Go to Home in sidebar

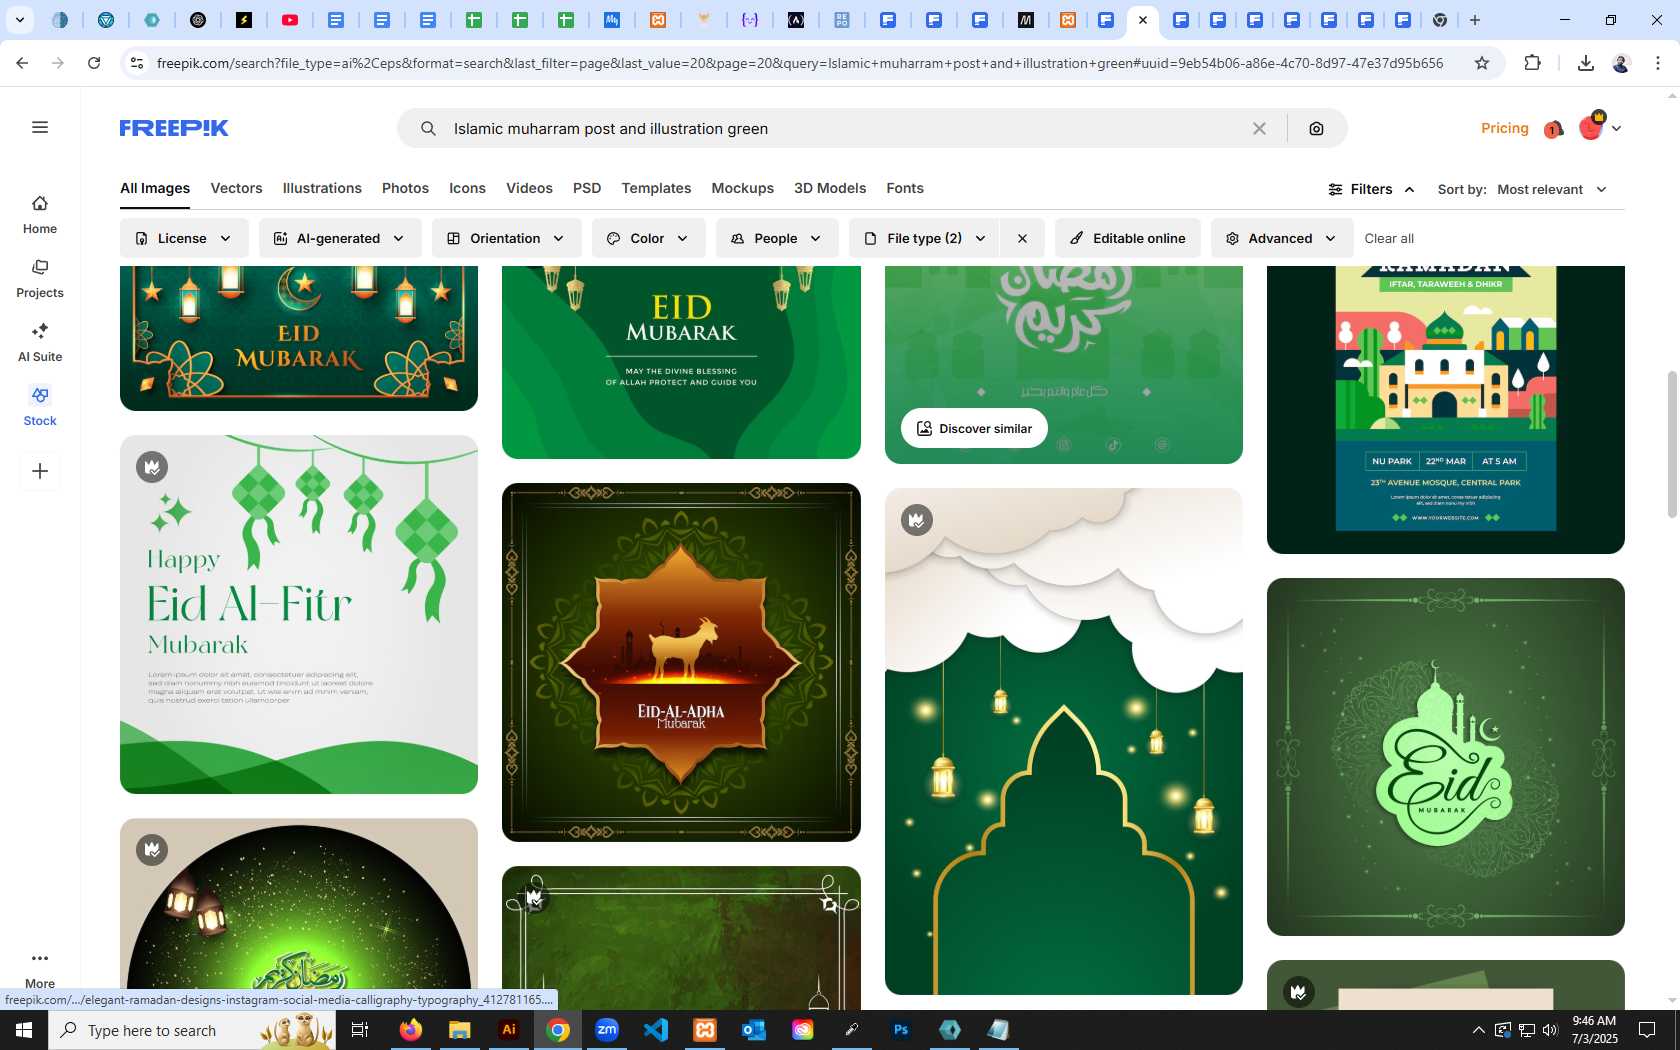(40, 215)
